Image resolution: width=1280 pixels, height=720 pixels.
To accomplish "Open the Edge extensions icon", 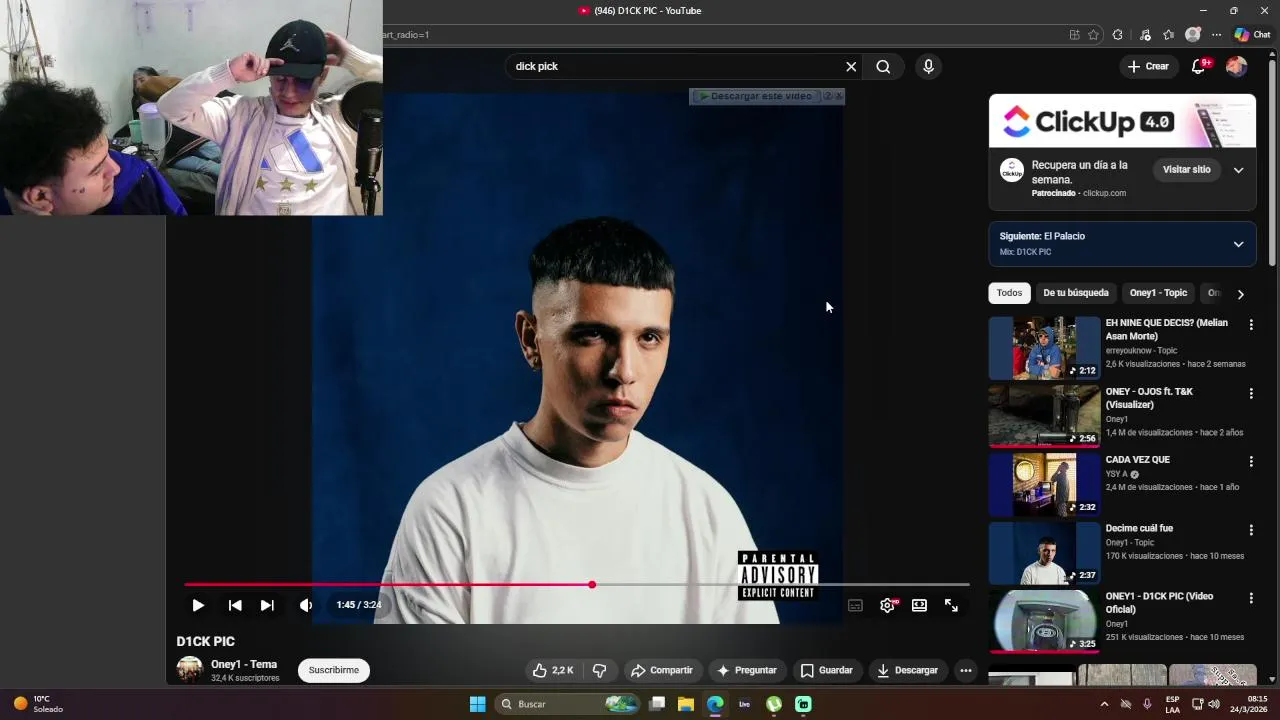I will 1117,34.
